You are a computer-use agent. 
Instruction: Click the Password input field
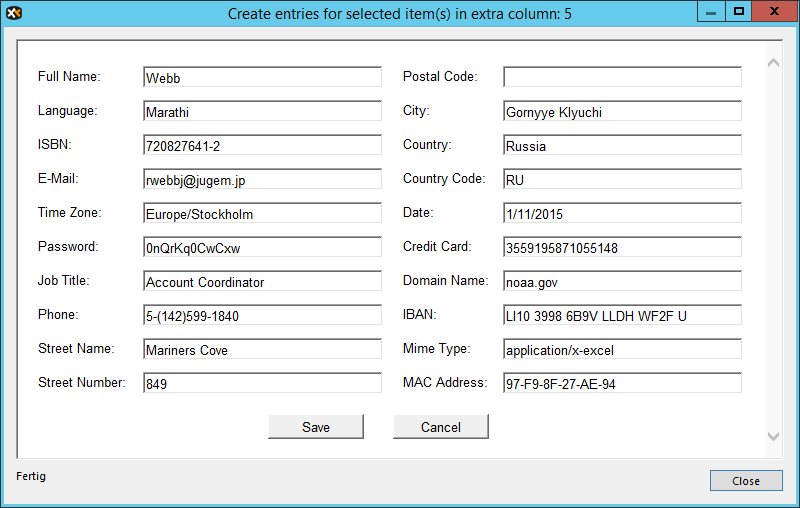click(262, 248)
